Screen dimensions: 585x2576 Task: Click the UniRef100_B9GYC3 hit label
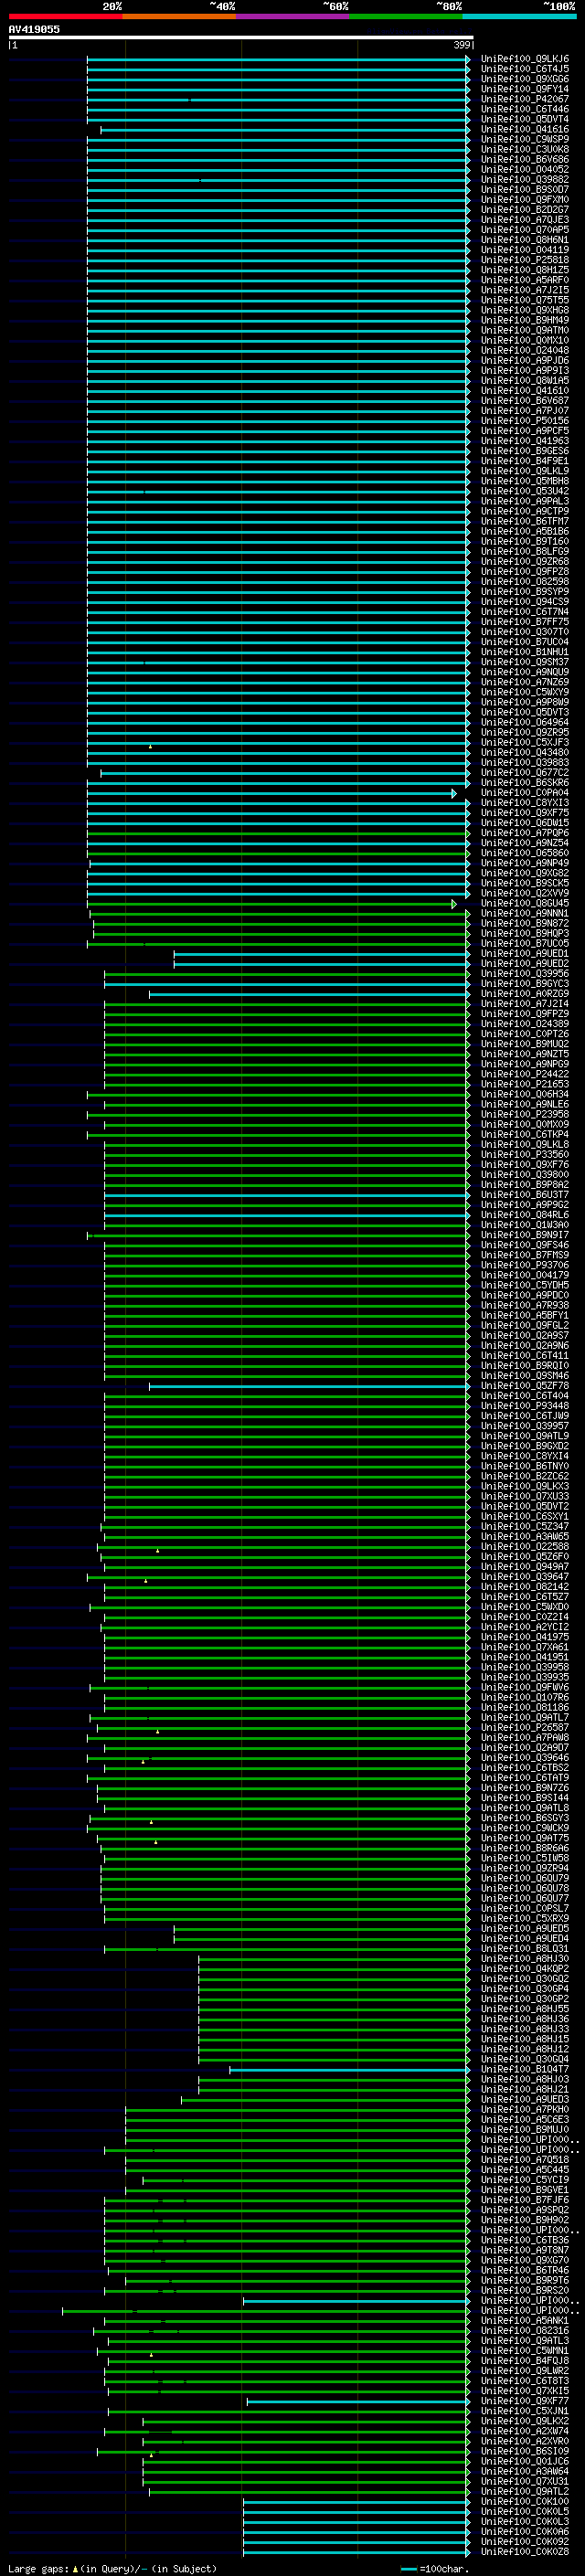coord(525,984)
